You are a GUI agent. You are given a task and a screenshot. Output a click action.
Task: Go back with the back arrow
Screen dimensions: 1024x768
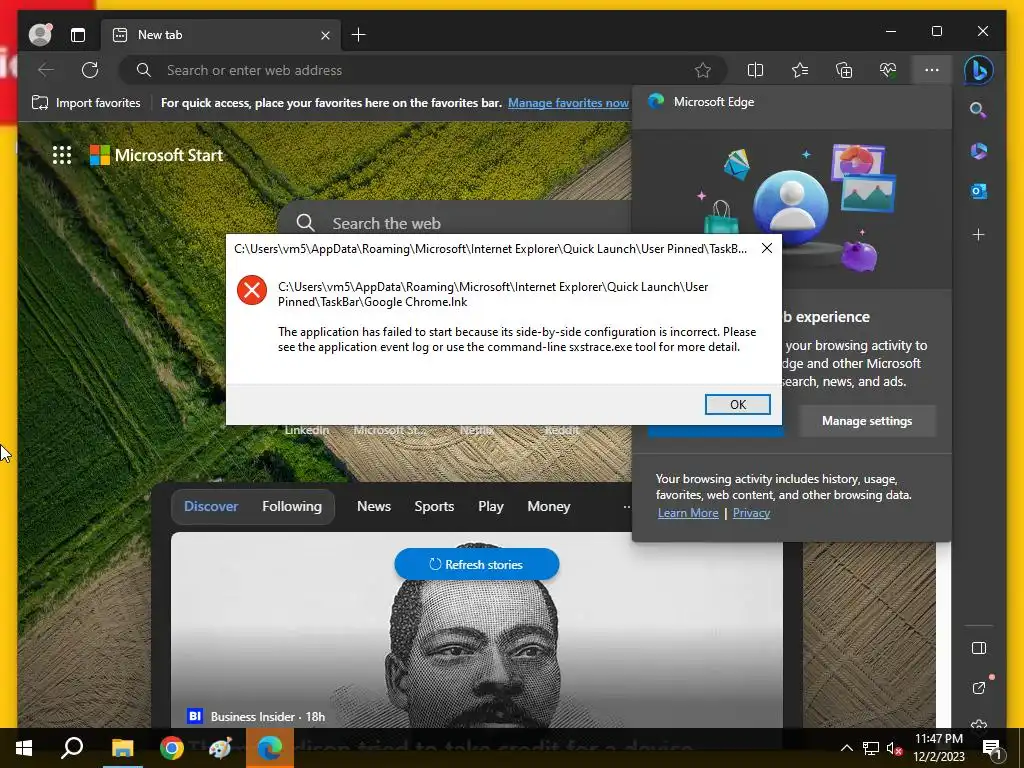[x=46, y=70]
